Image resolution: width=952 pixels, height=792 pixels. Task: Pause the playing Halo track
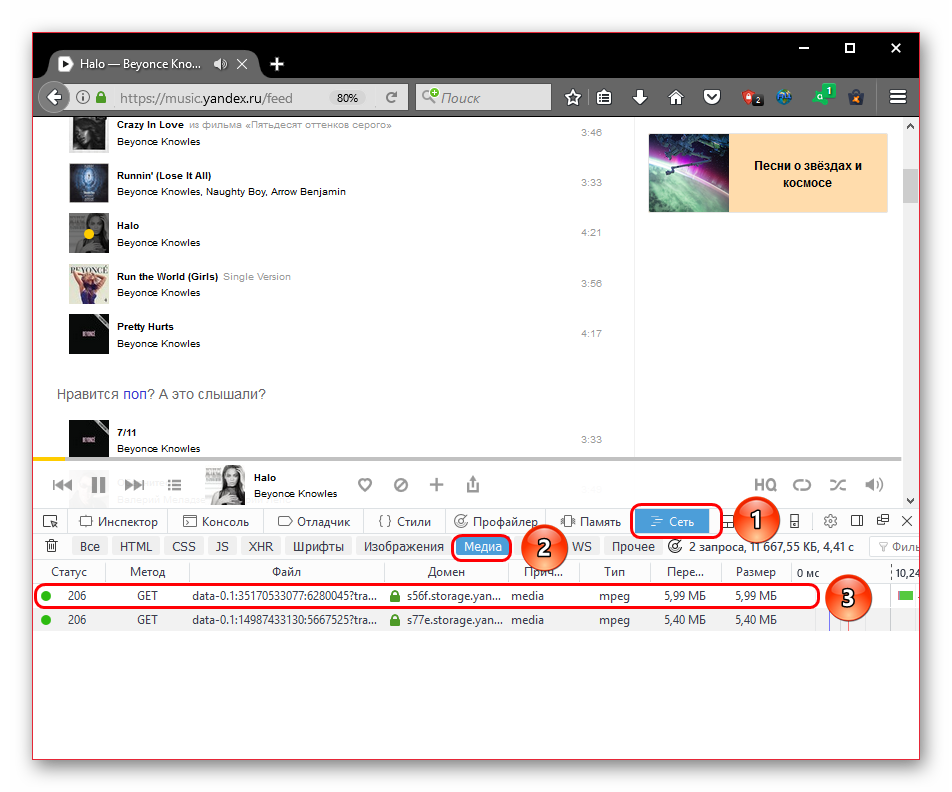click(98, 485)
